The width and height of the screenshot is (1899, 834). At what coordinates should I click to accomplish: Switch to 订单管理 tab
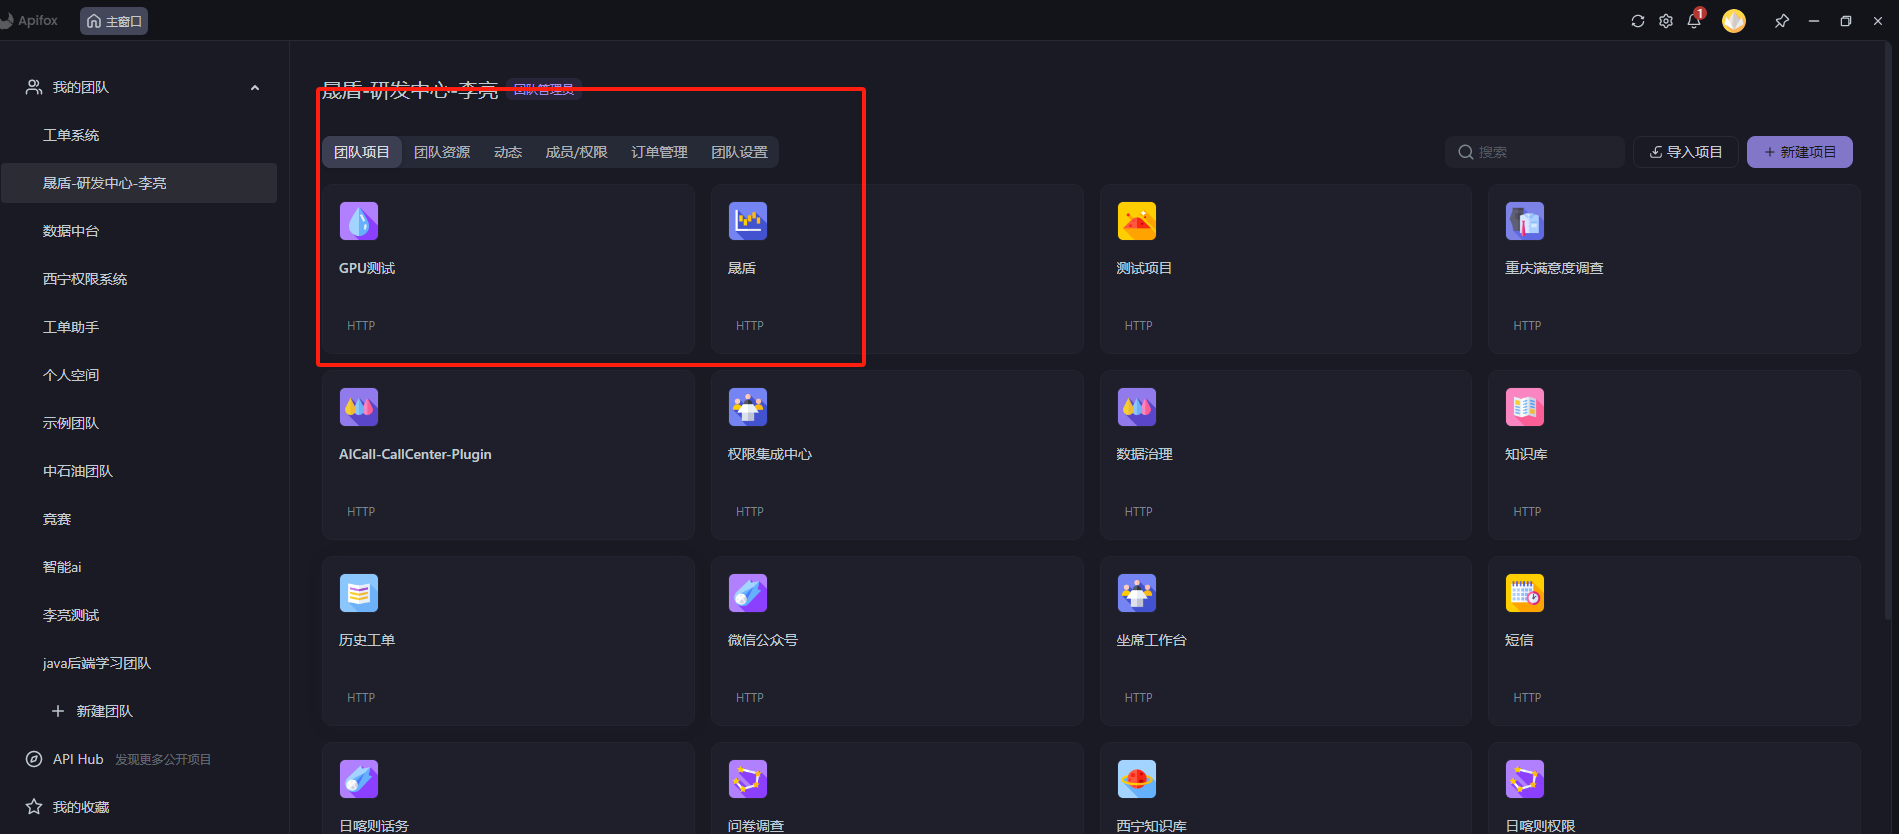pos(659,152)
